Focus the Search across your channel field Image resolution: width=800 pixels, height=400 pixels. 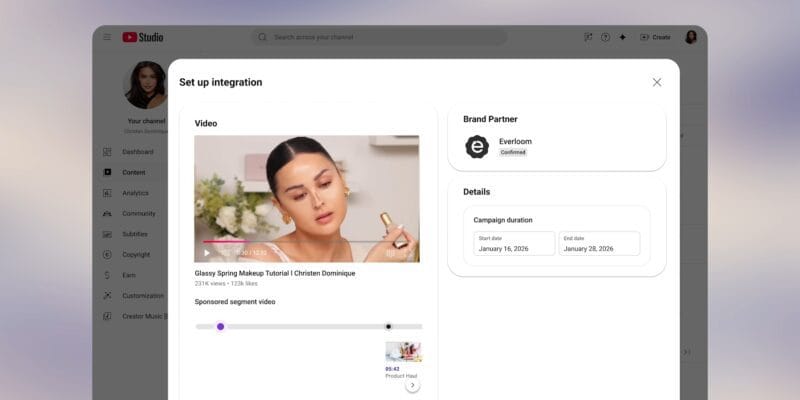coord(379,37)
